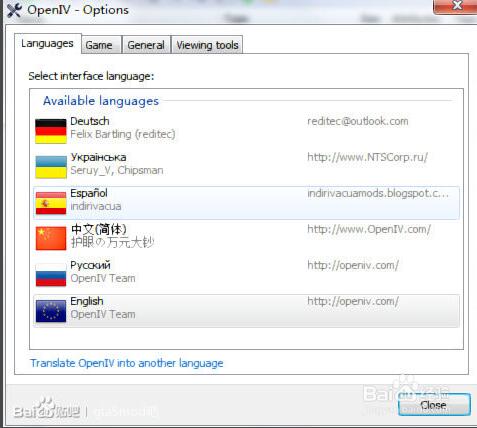The image size is (477, 428).
Task: Click OpenIV Team under Русский
Action: pyautogui.click(x=103, y=278)
